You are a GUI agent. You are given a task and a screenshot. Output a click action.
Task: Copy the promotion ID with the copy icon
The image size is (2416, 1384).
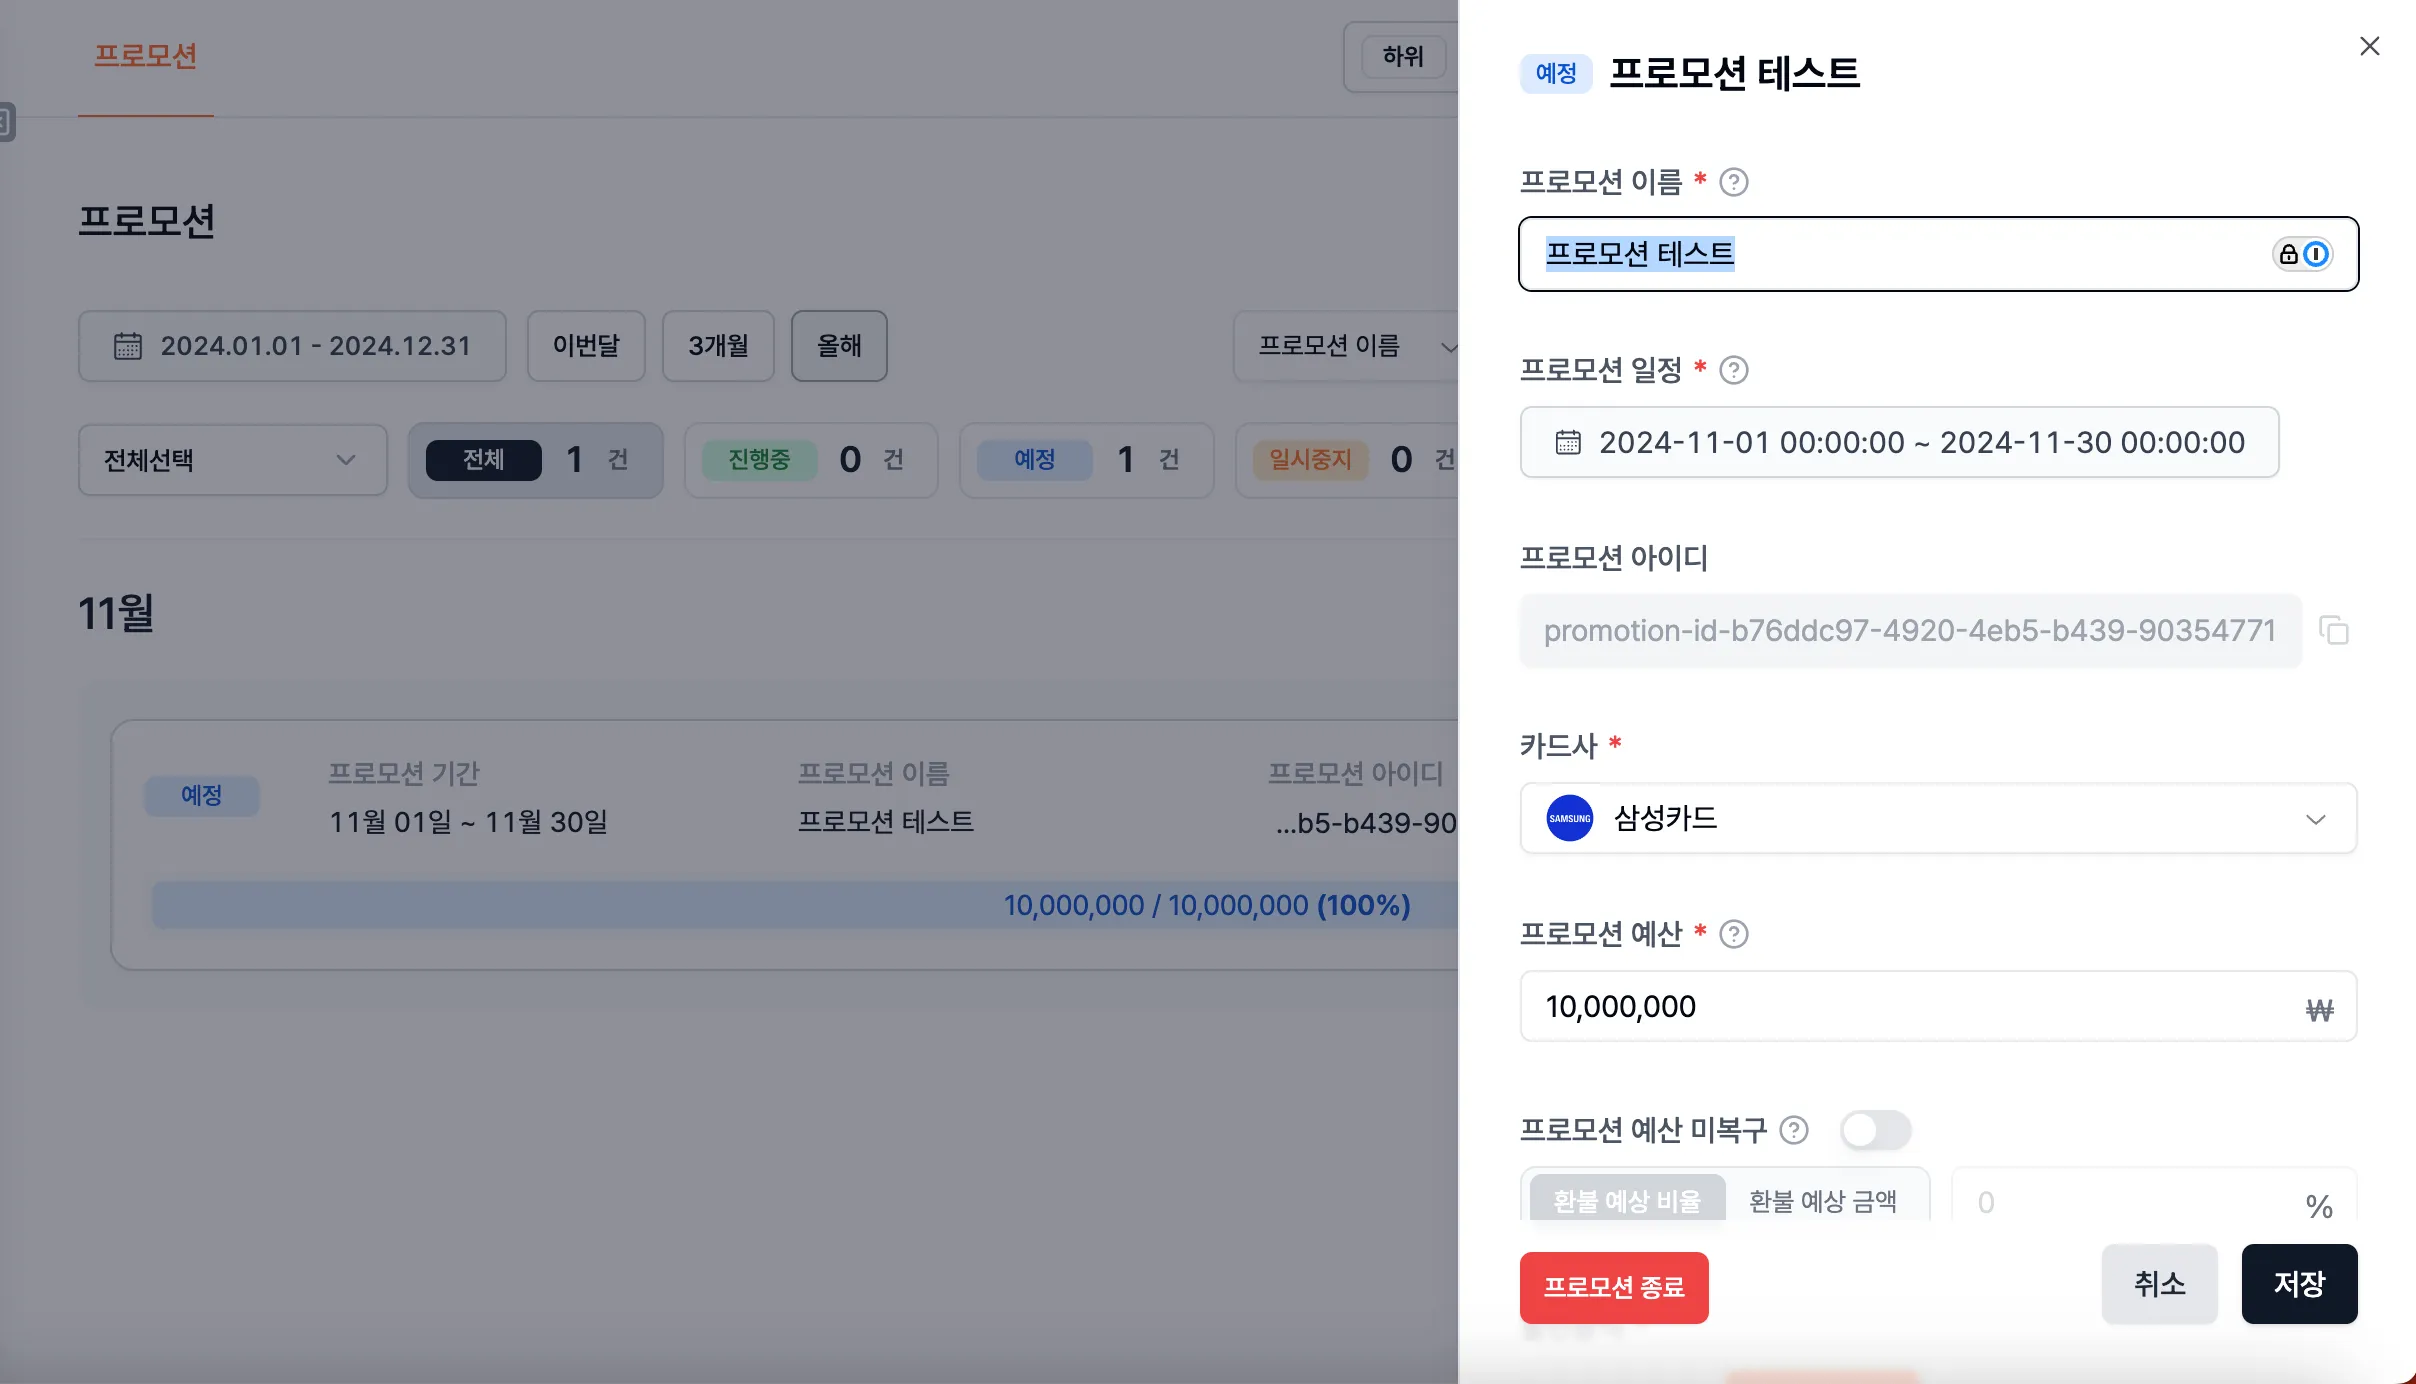2334,630
